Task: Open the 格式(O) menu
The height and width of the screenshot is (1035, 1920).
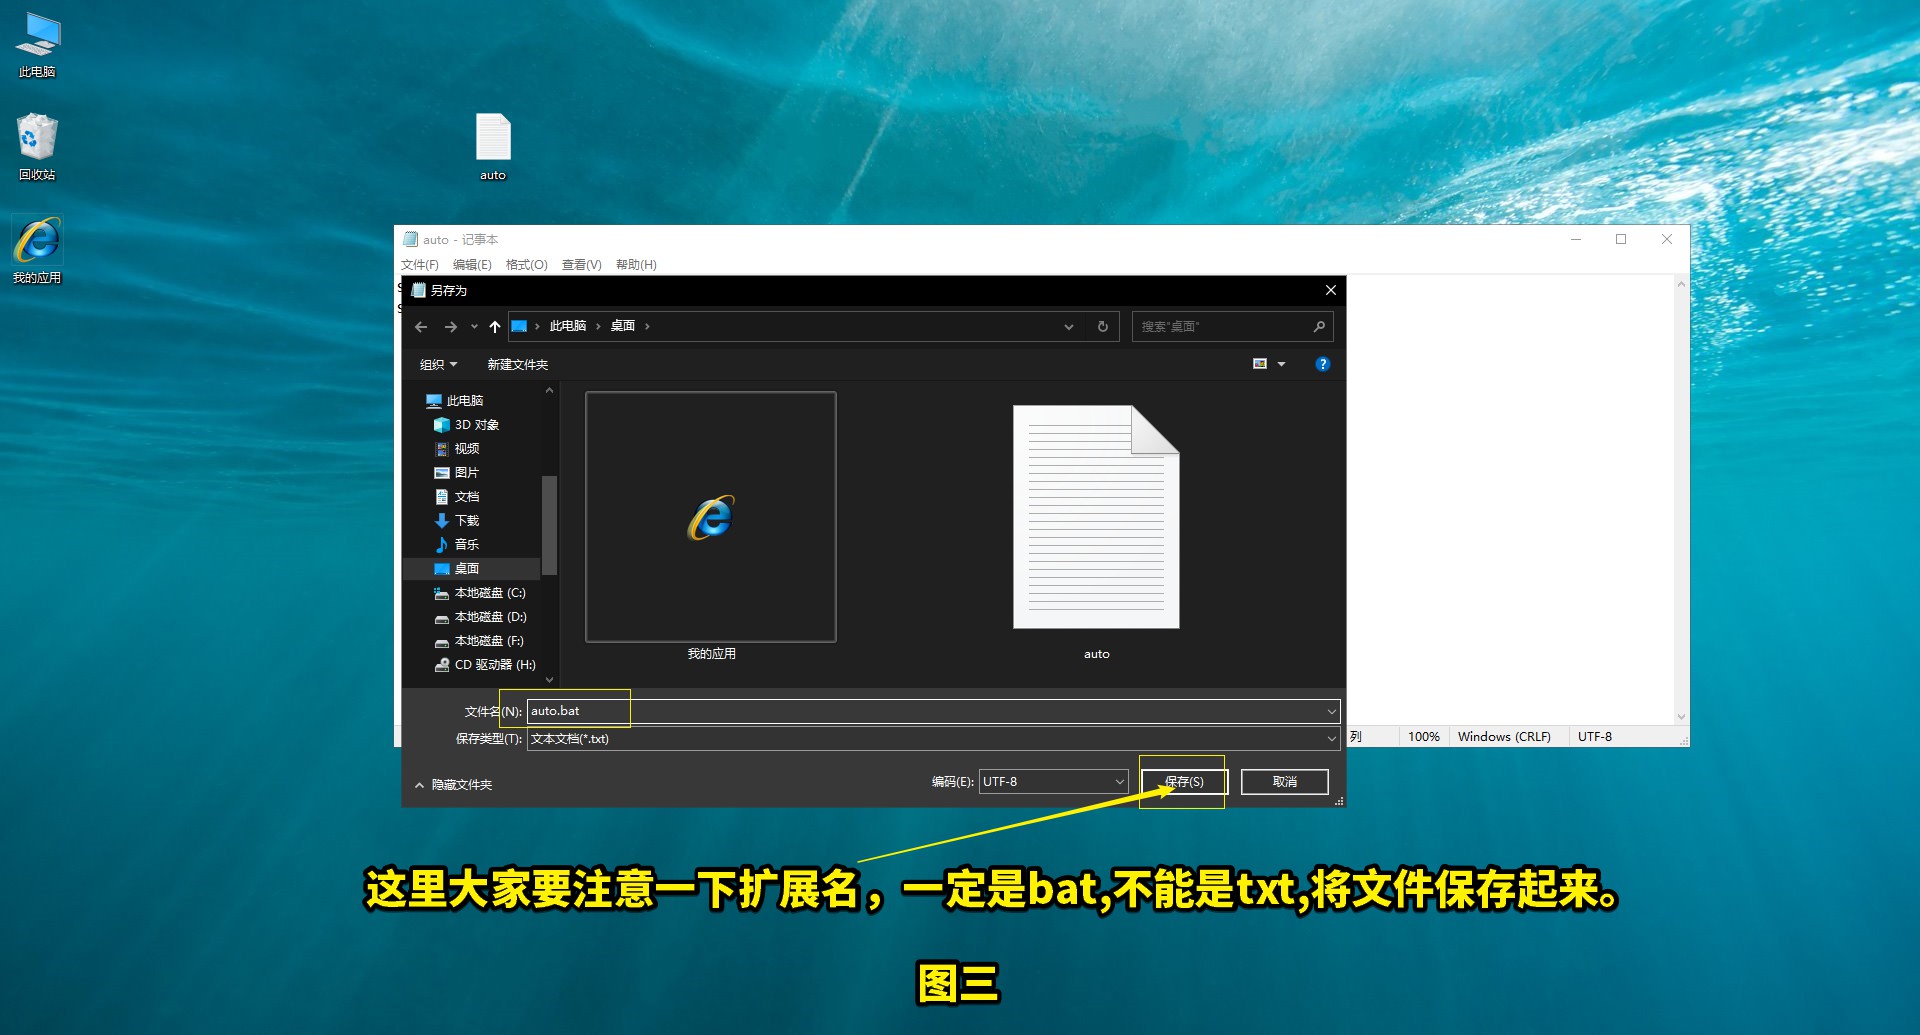Action: point(527,264)
